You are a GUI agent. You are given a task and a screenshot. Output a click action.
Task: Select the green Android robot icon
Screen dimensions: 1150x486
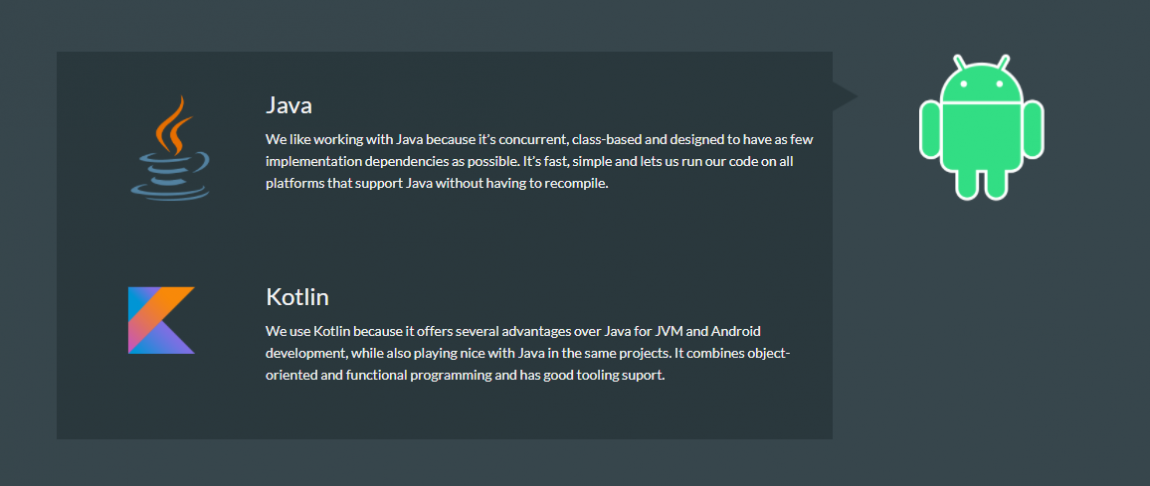981,127
